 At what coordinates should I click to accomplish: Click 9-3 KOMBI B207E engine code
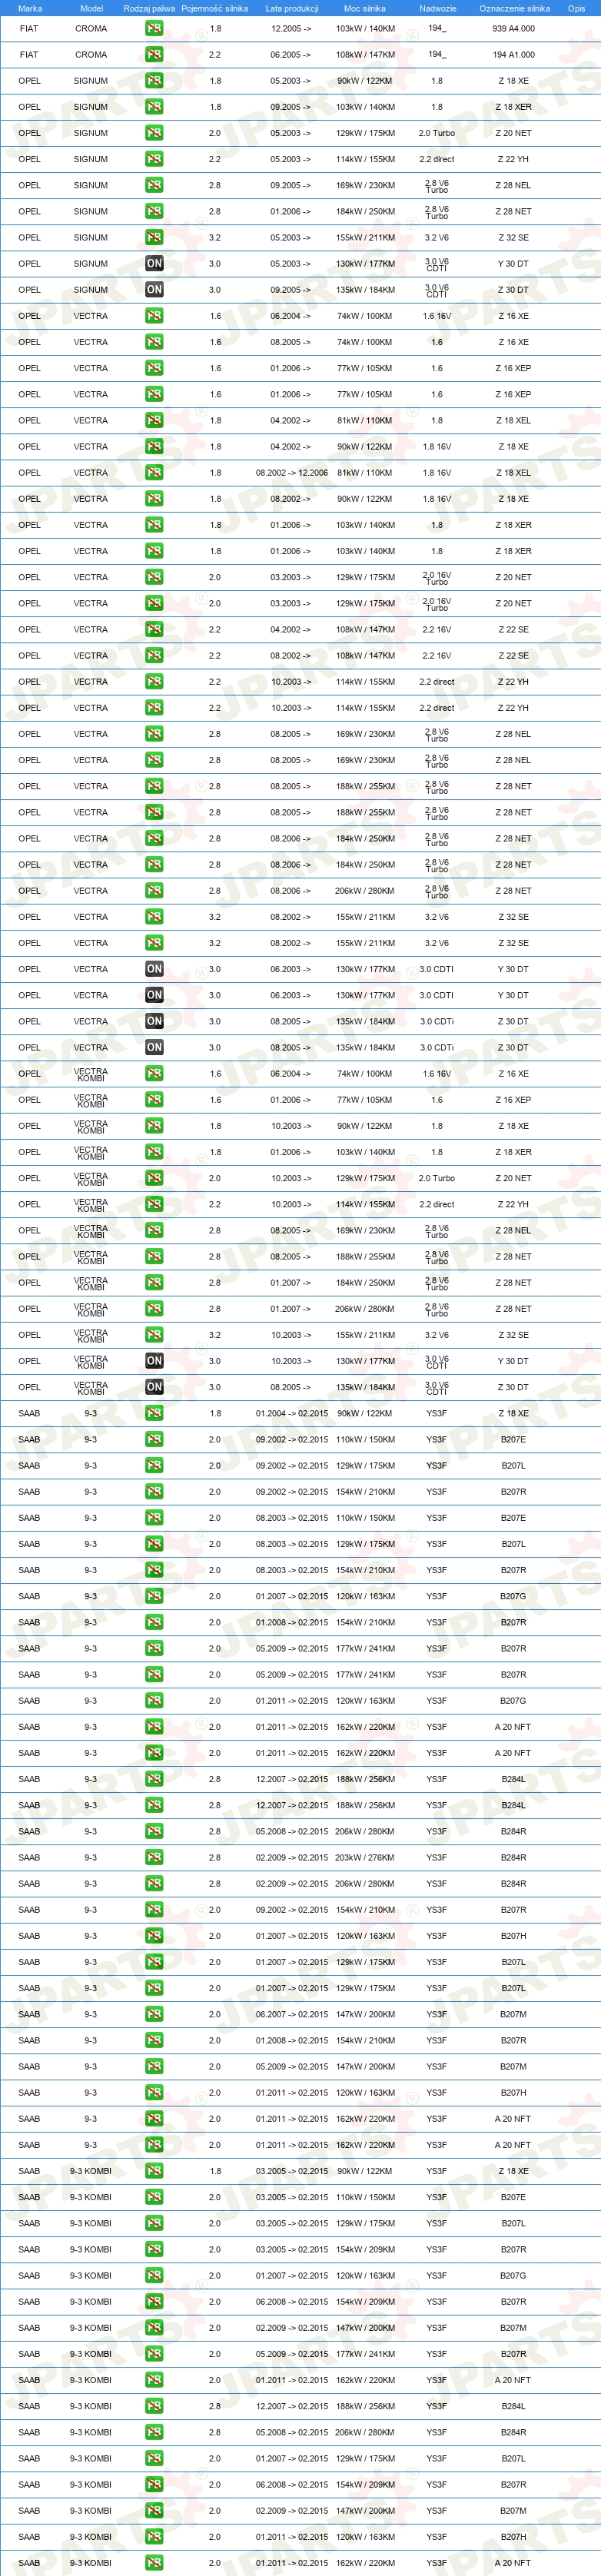coord(514,2197)
